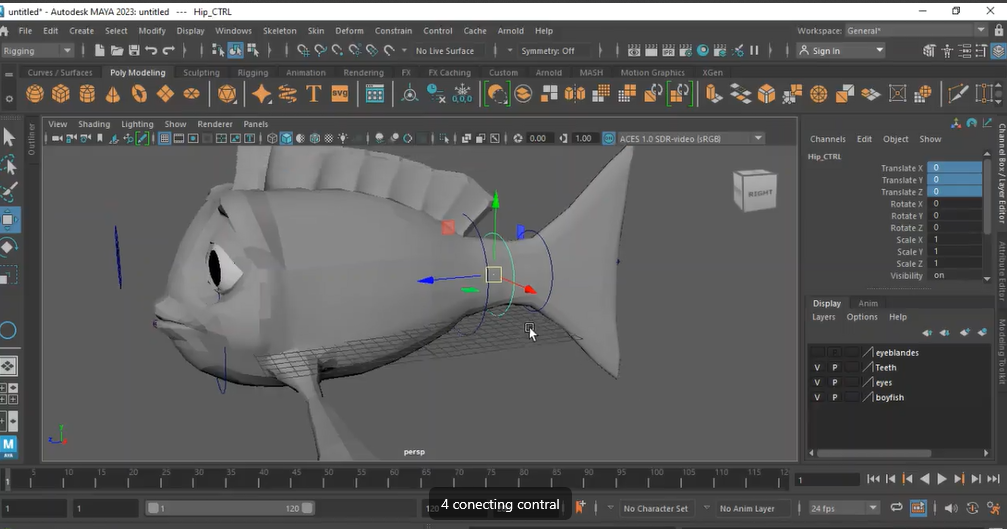The height and width of the screenshot is (529, 1007).
Task: Expand the ACES 1.0 SDR-video view dropdown
Action: coord(758,139)
